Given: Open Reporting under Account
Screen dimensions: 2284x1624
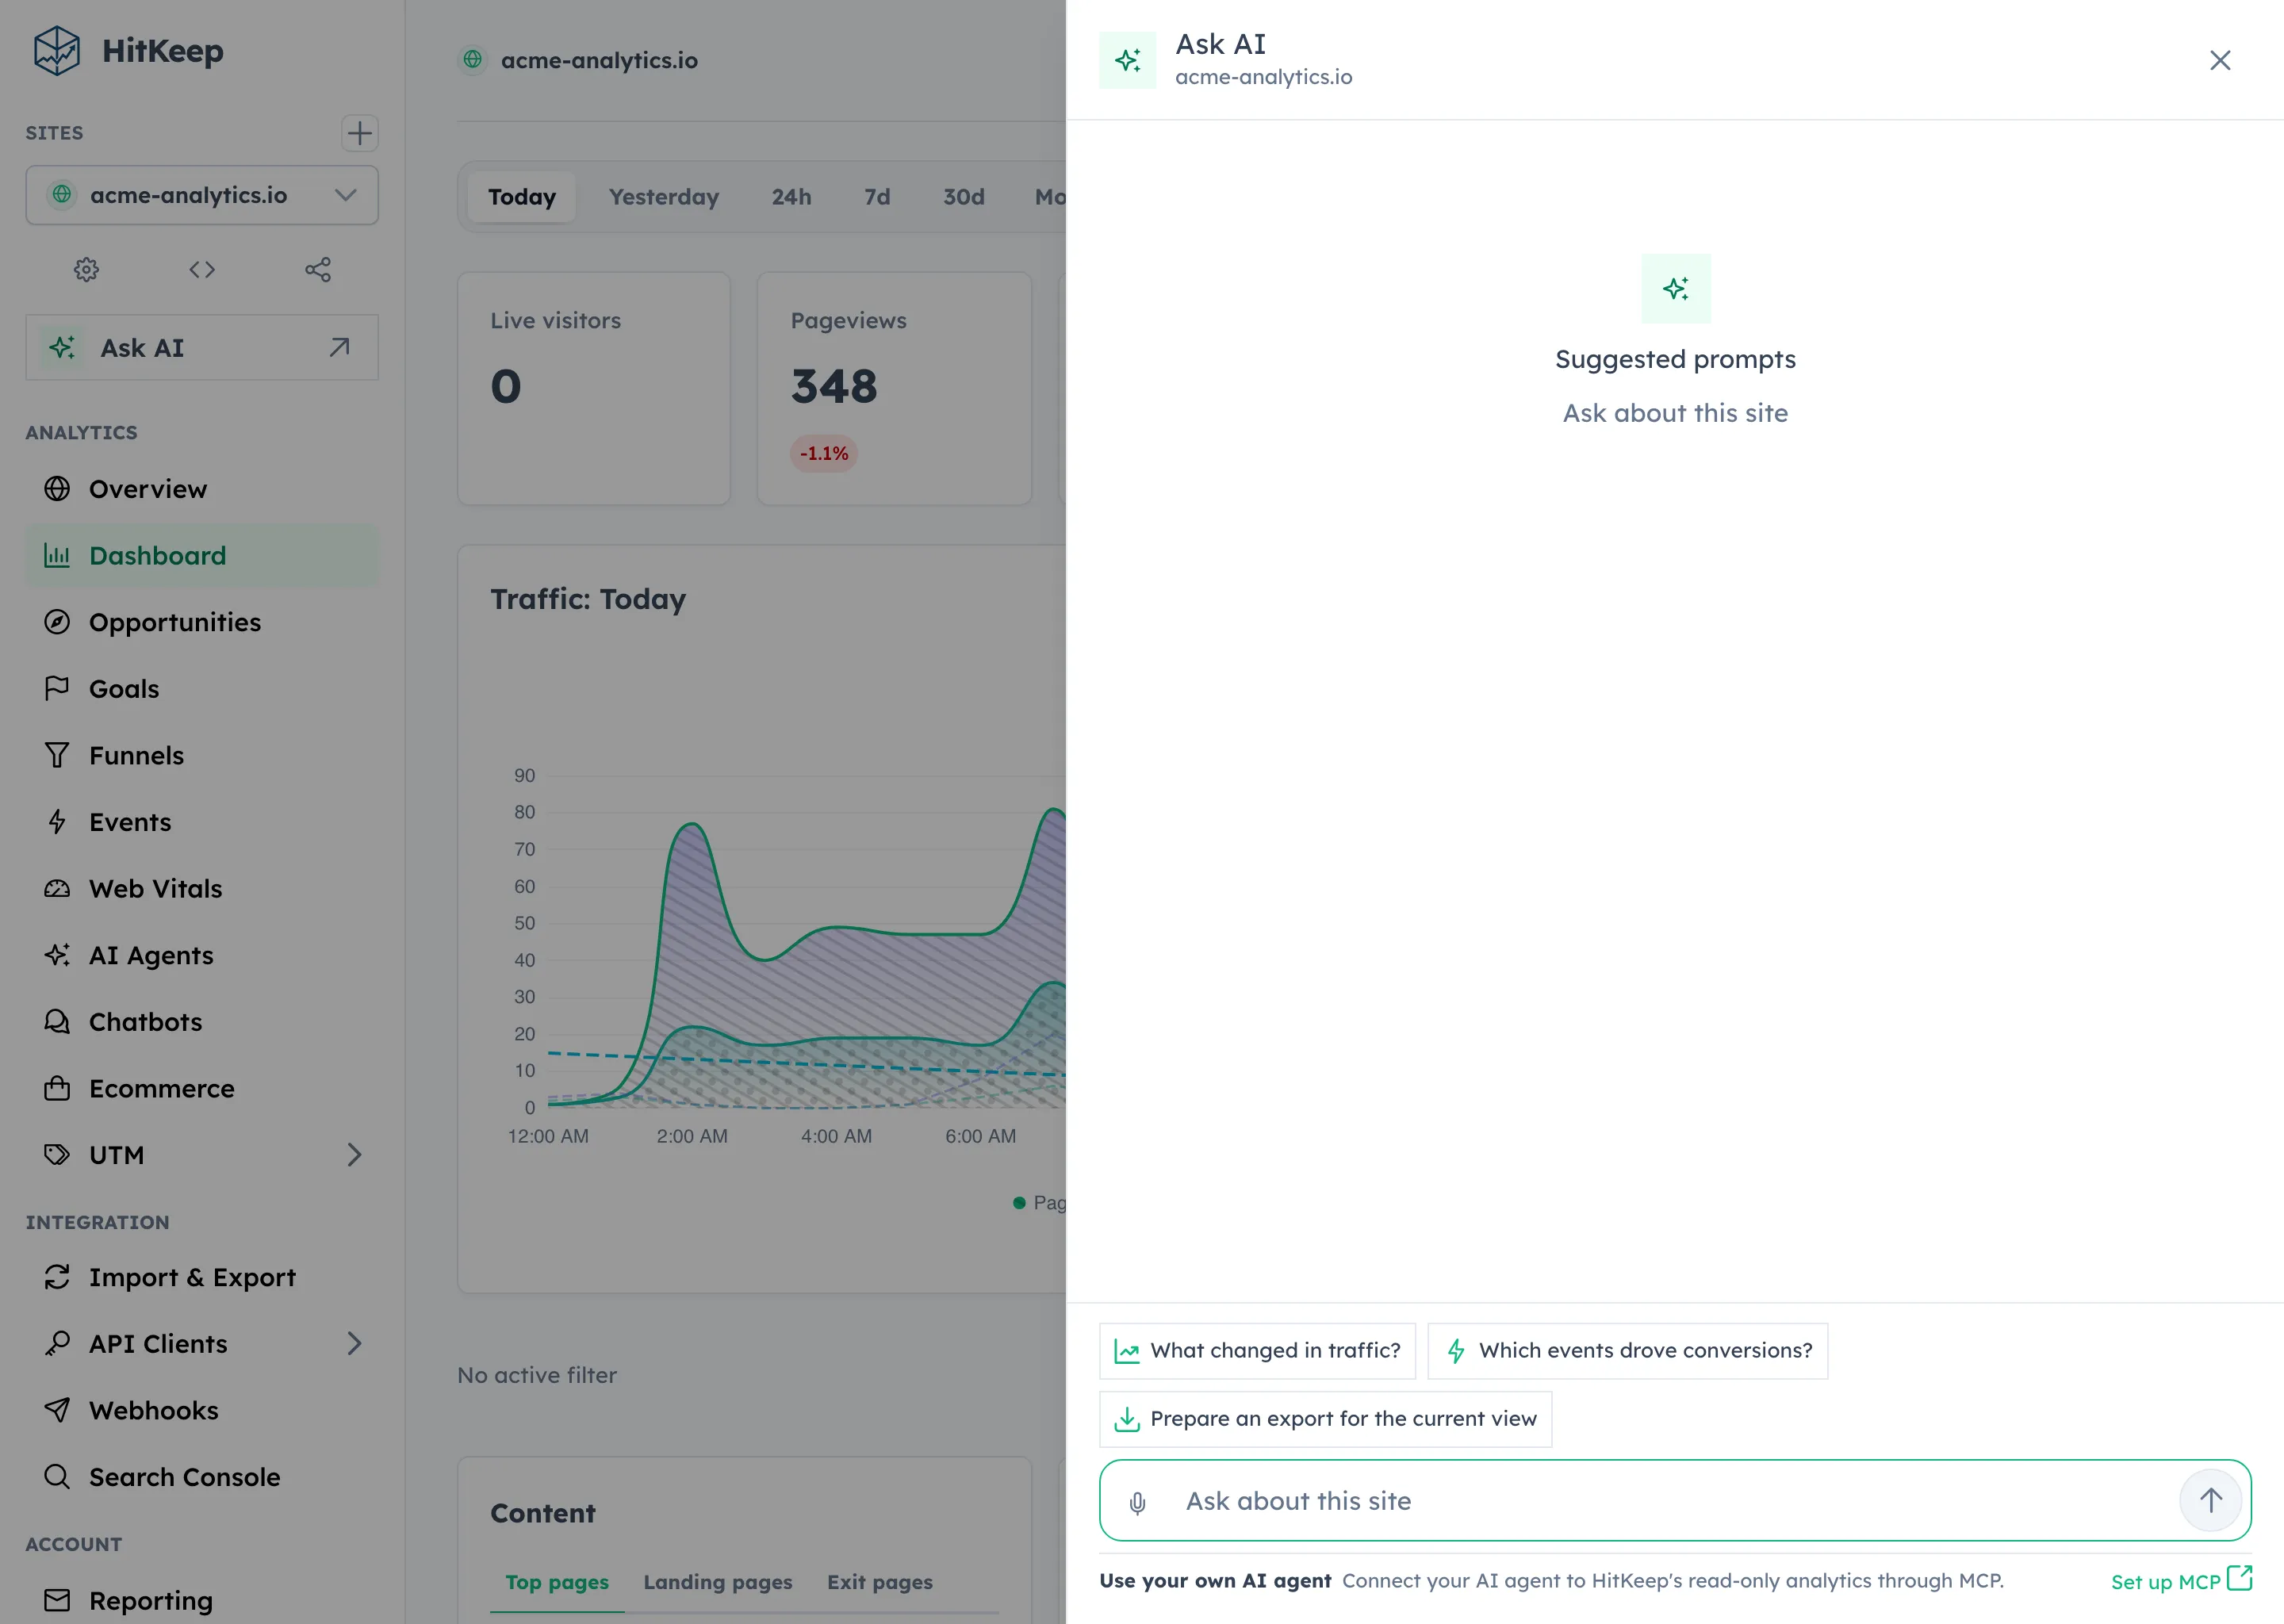Looking at the screenshot, I should tap(202, 1600).
